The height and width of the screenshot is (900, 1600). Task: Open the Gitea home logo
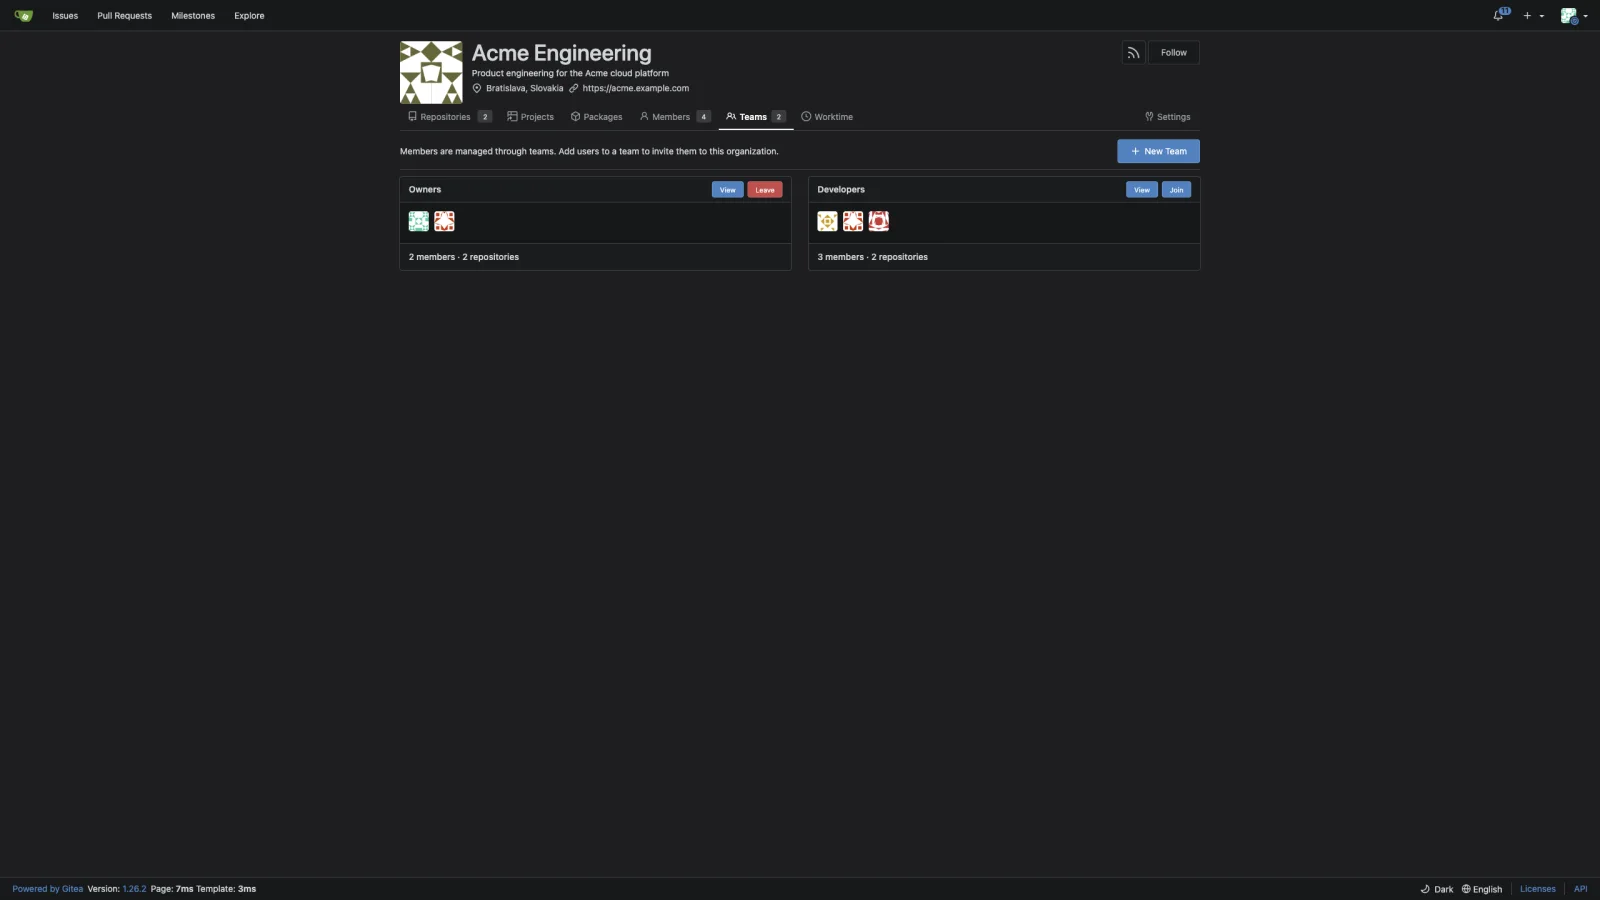point(24,16)
